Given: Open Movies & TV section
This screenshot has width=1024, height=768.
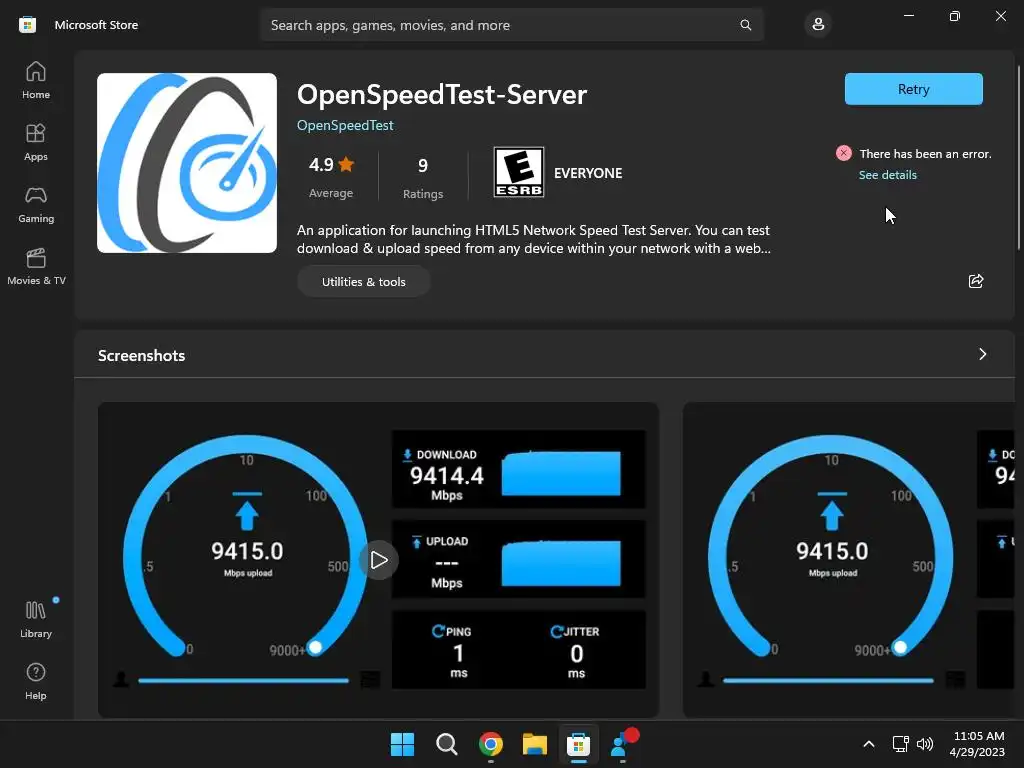Looking at the screenshot, I should 36,266.
